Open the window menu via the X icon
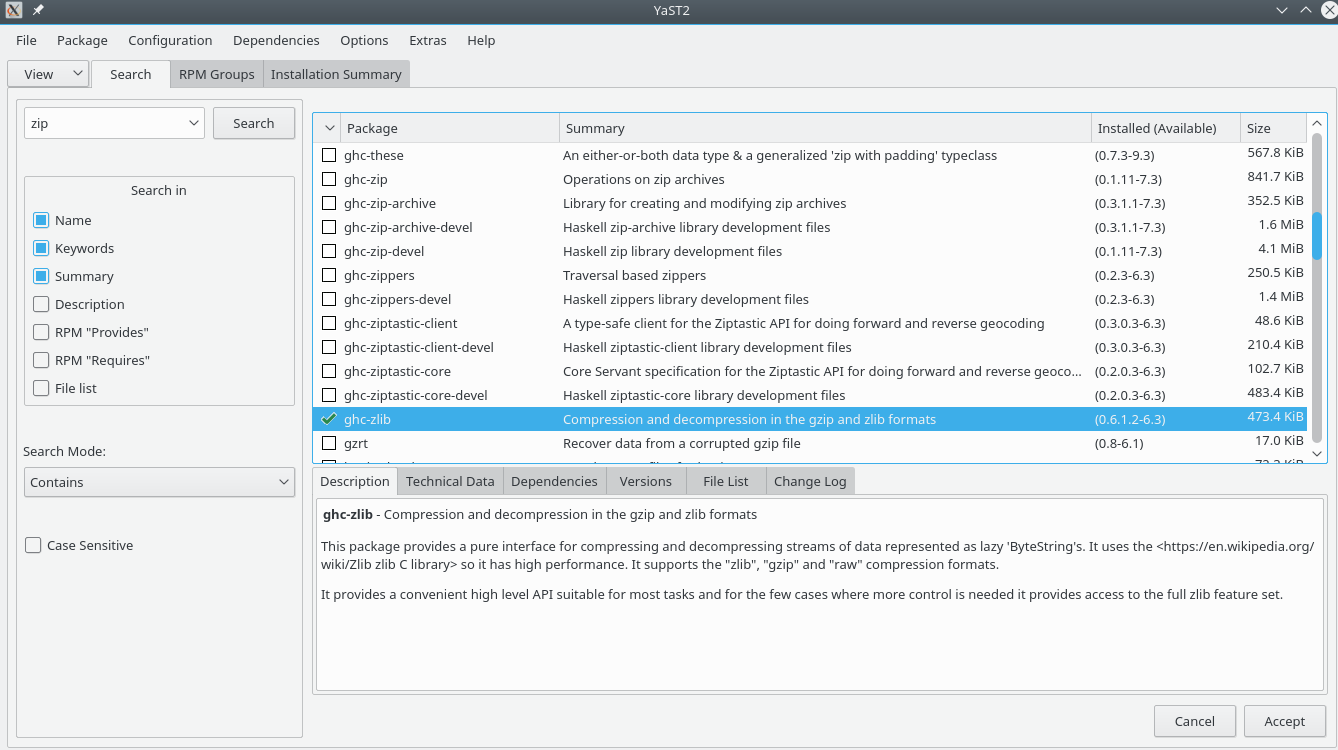 12,10
